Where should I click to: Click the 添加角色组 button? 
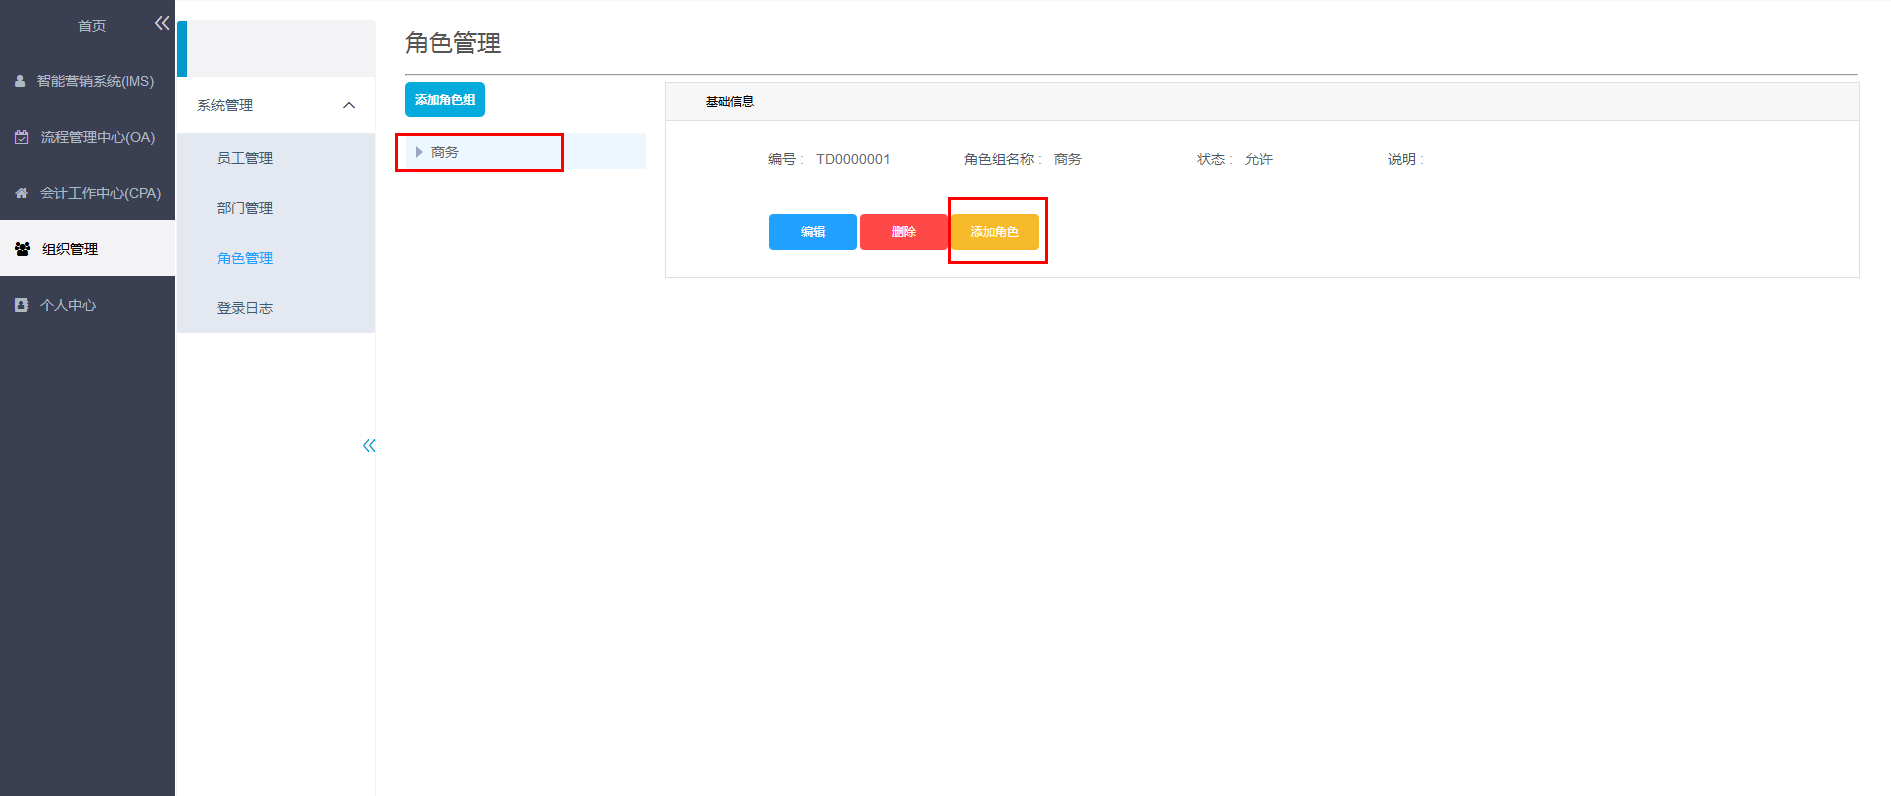[x=445, y=100]
